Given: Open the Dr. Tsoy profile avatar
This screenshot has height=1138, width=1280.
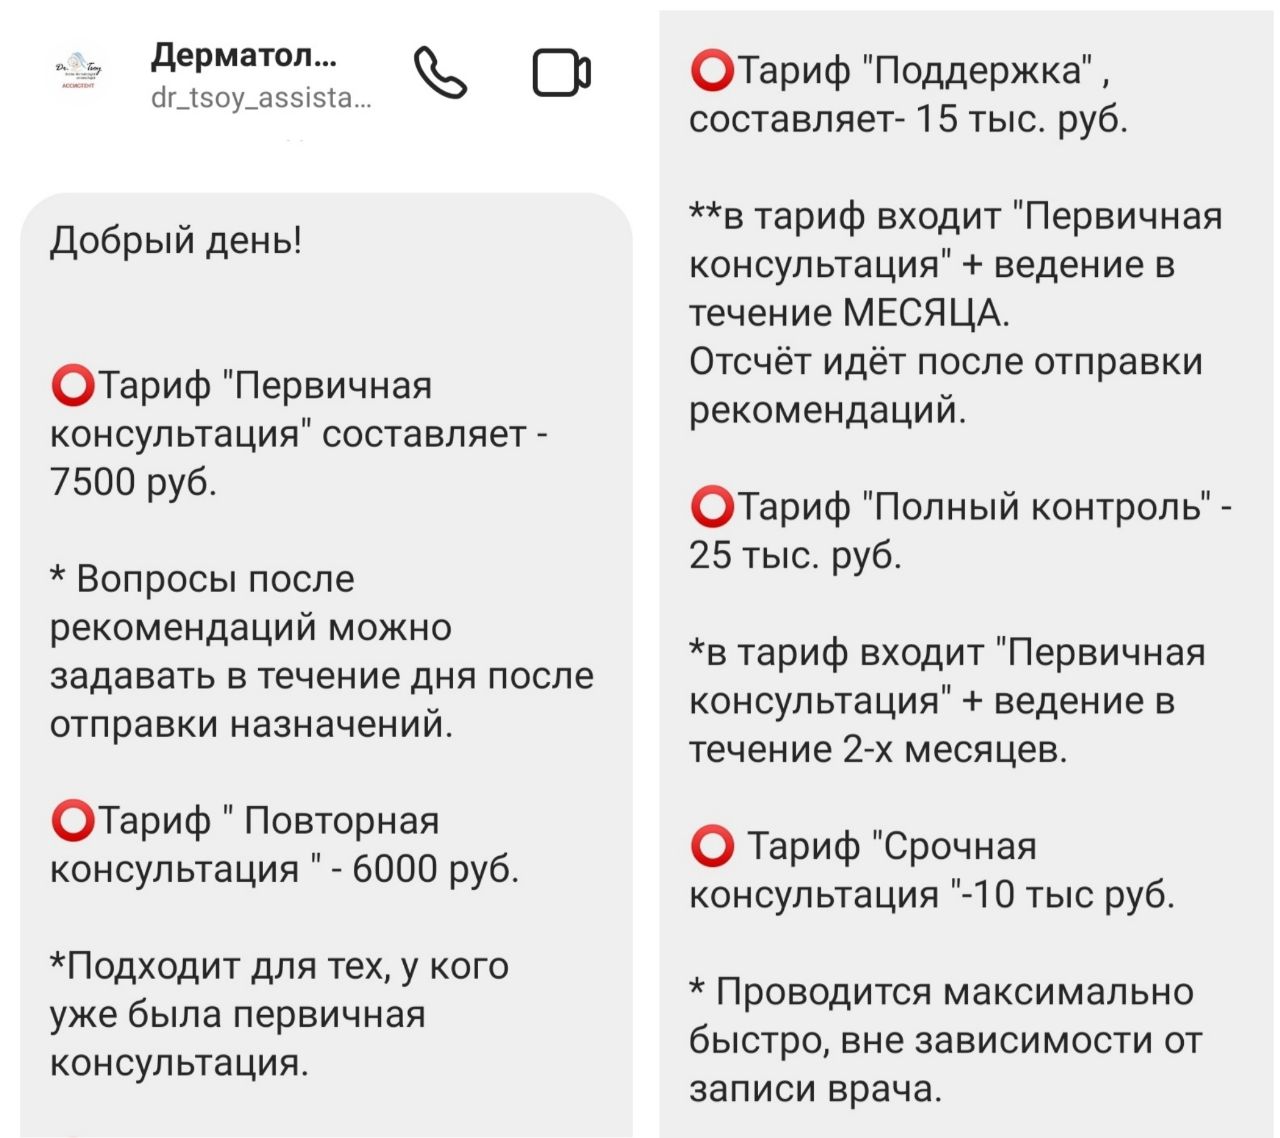Looking at the screenshot, I should (x=77, y=72).
